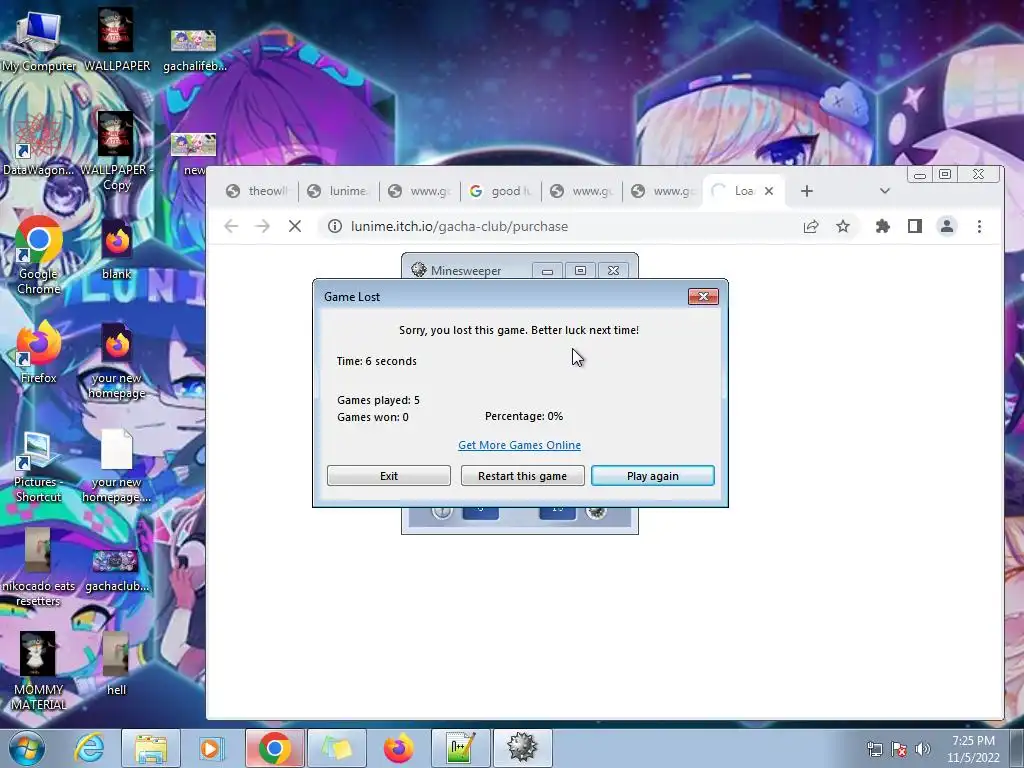
Task: Toggle Chrome side panel icon
Action: click(914, 226)
